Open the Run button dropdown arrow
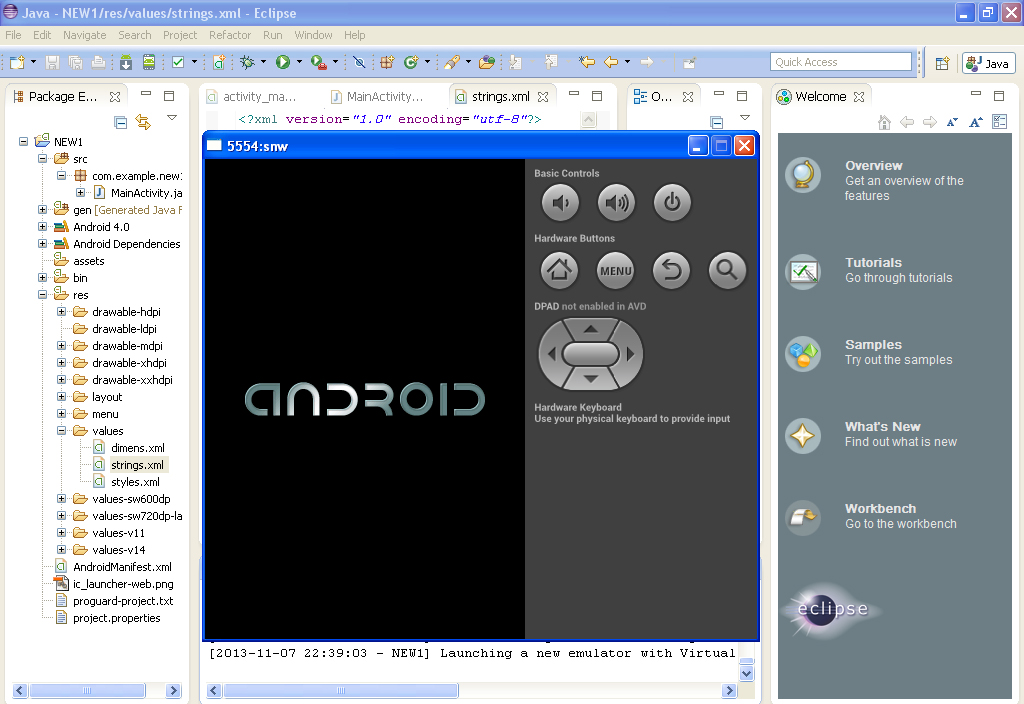 click(x=299, y=62)
